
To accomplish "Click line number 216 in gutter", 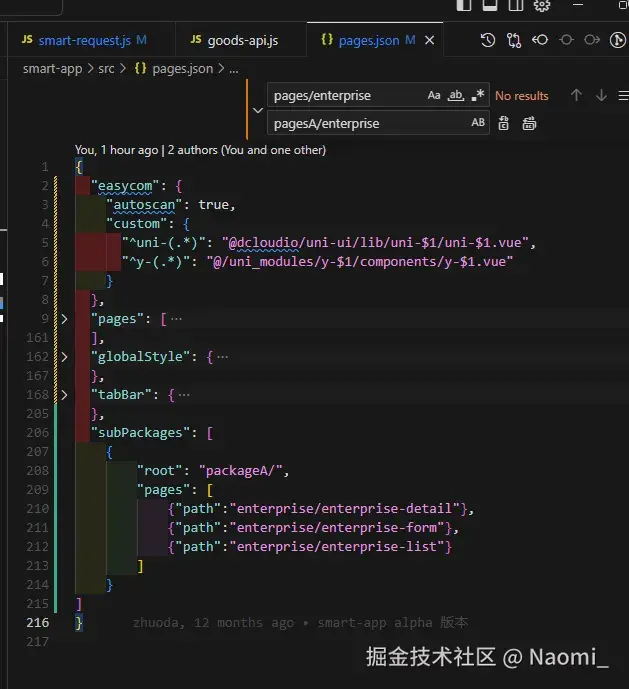I will [x=38, y=623].
